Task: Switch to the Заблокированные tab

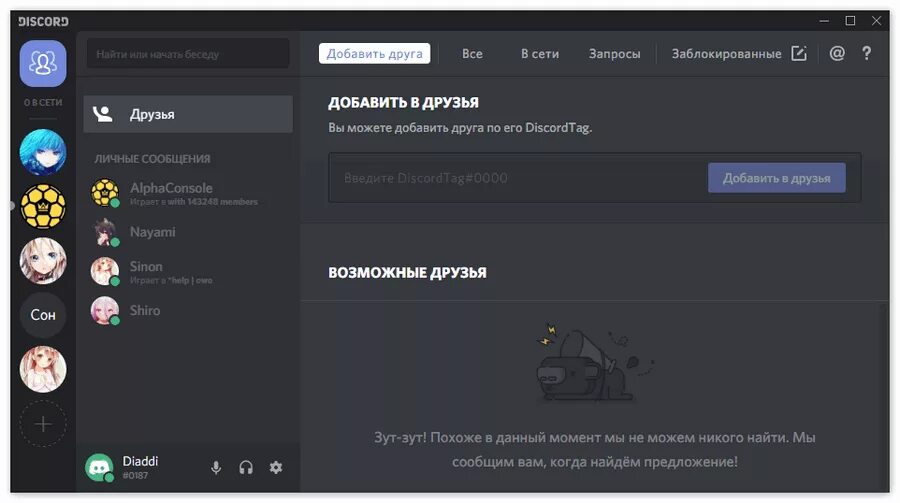Action: pyautogui.click(x=726, y=53)
